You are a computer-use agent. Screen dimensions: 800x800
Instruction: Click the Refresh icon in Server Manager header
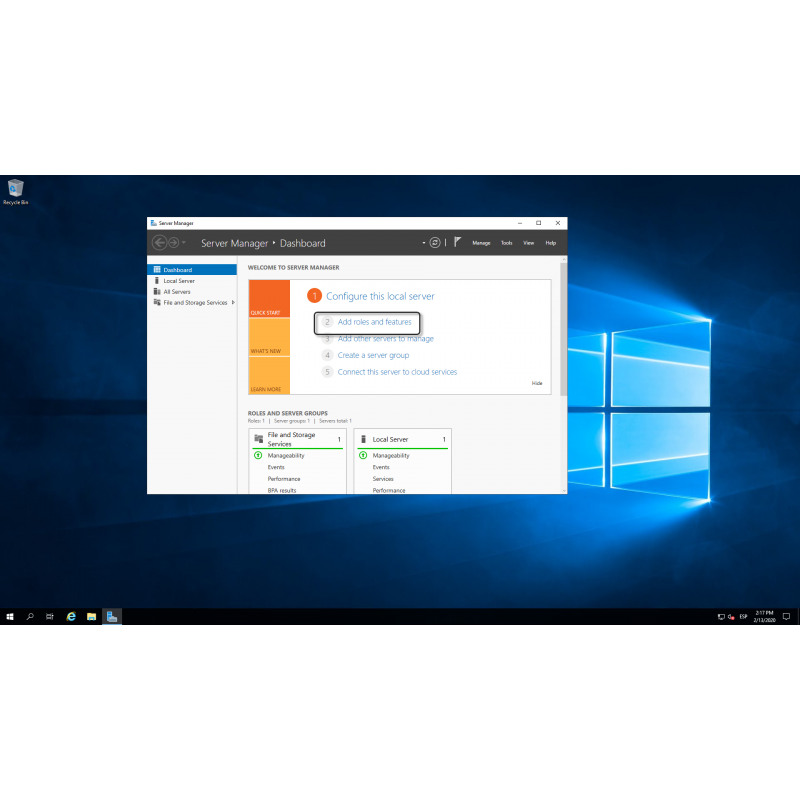(x=435, y=243)
